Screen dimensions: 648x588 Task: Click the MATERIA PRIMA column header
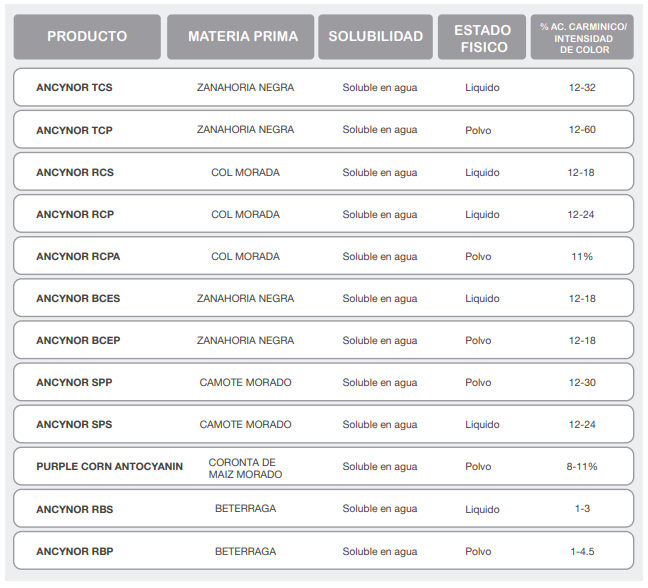242,37
